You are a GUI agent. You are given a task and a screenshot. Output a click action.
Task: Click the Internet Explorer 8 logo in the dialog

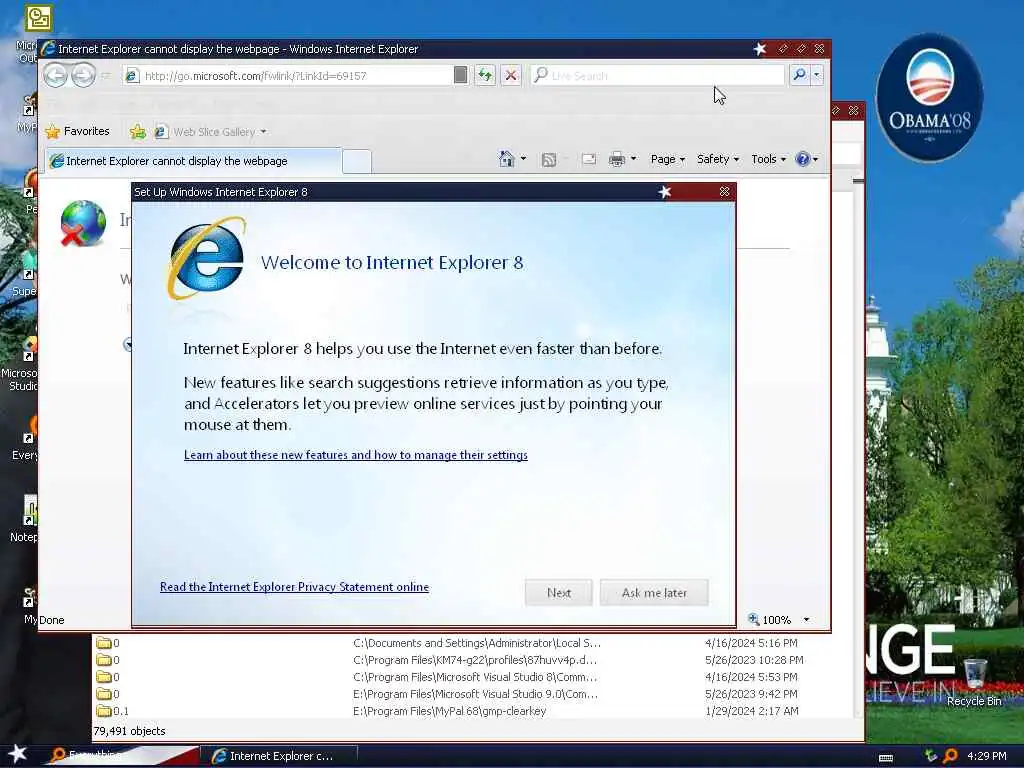pos(207,259)
